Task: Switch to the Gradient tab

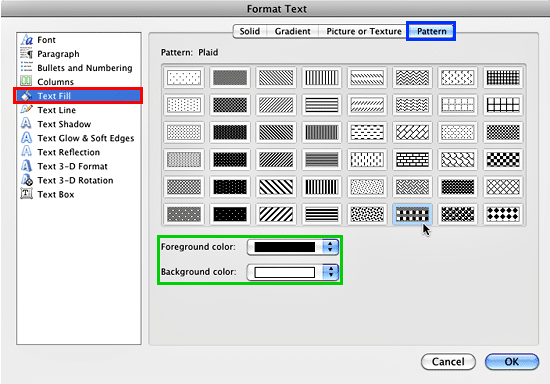Action: 293,31
